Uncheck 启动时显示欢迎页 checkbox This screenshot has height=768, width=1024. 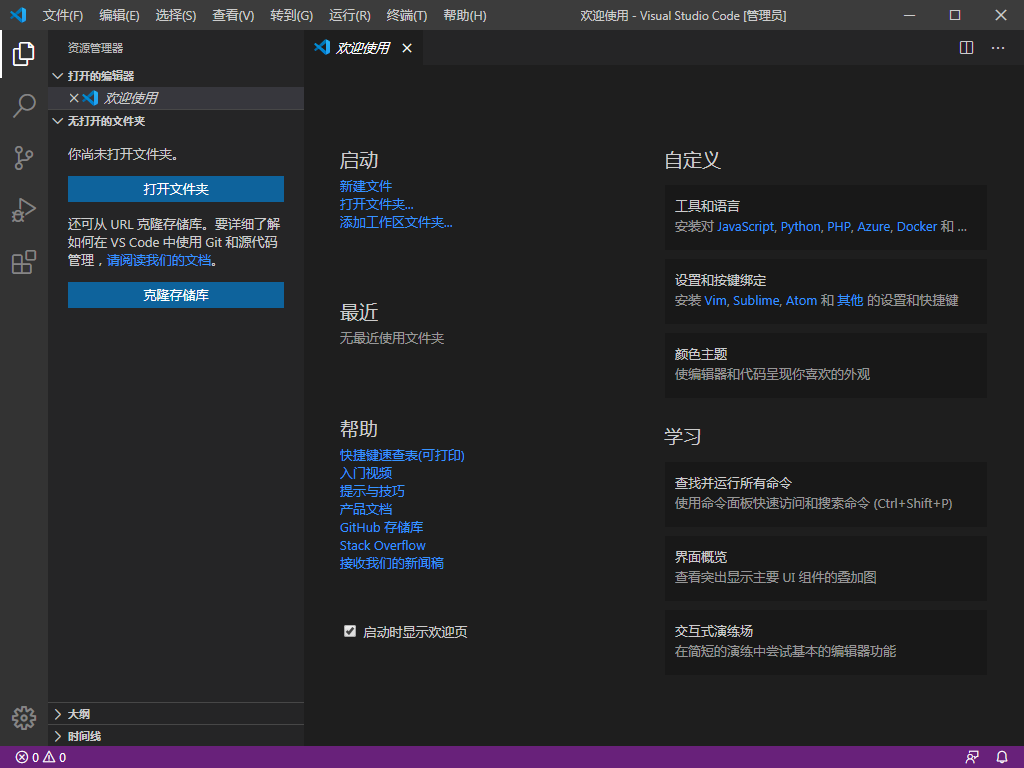(349, 631)
